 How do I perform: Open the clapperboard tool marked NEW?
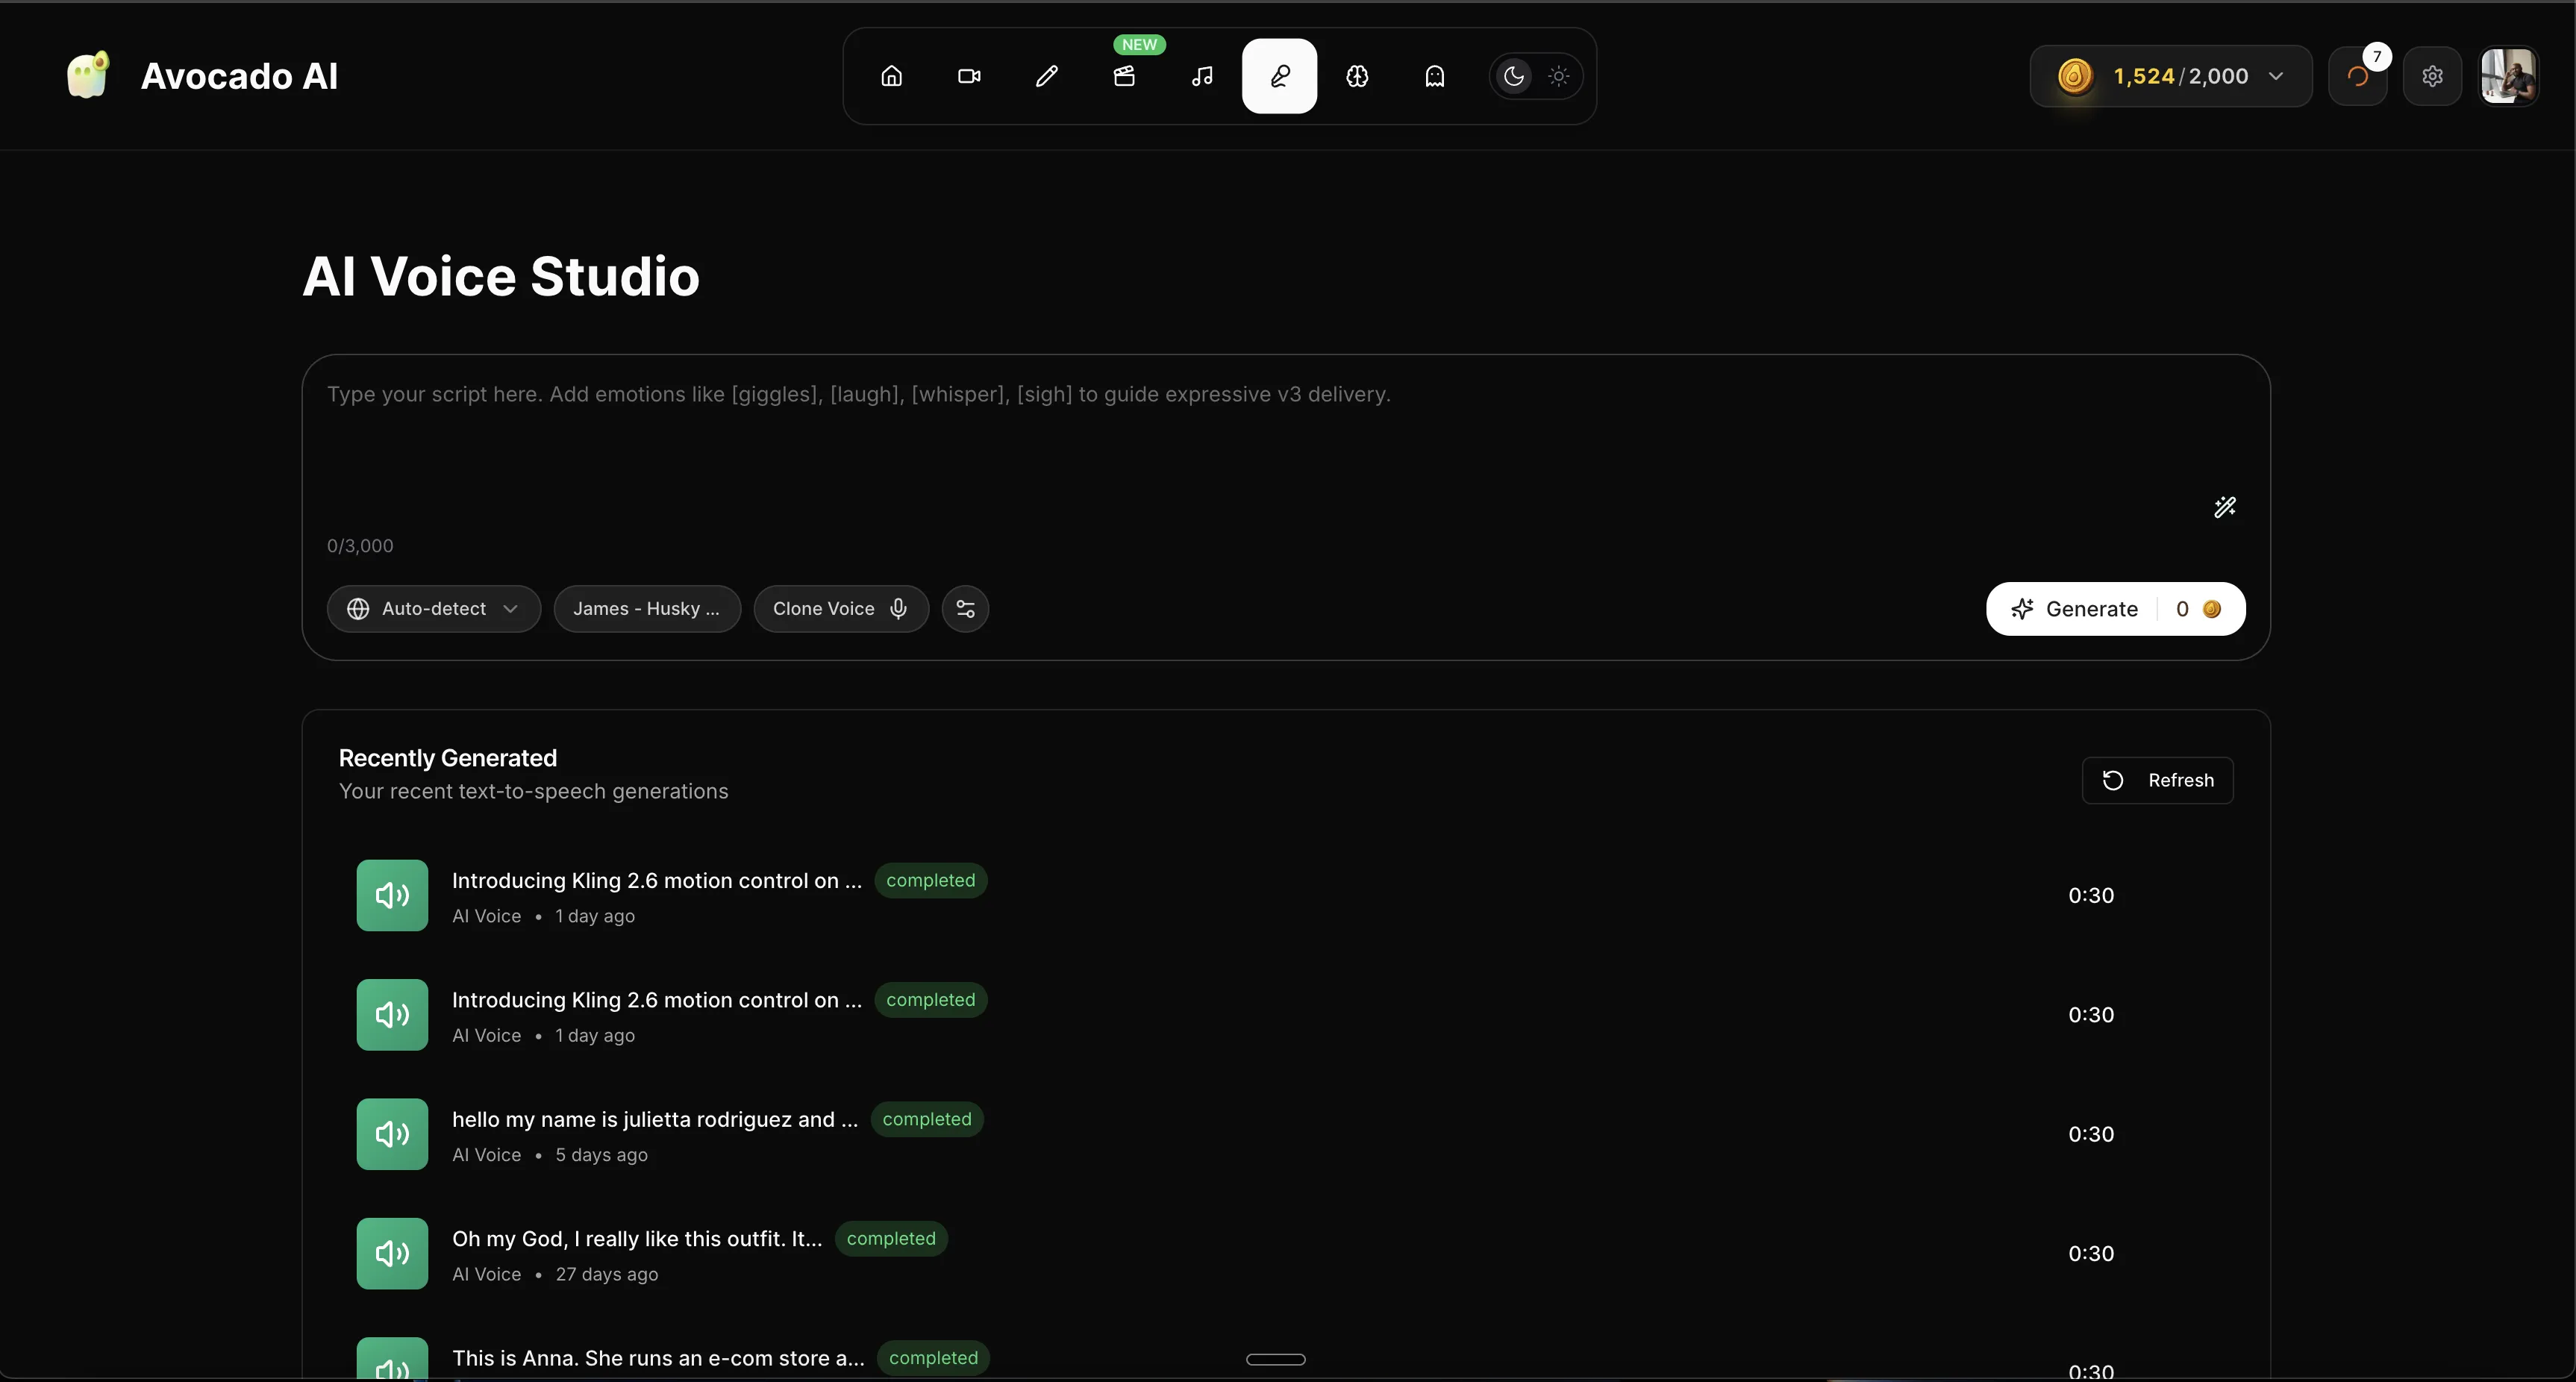pos(1124,76)
